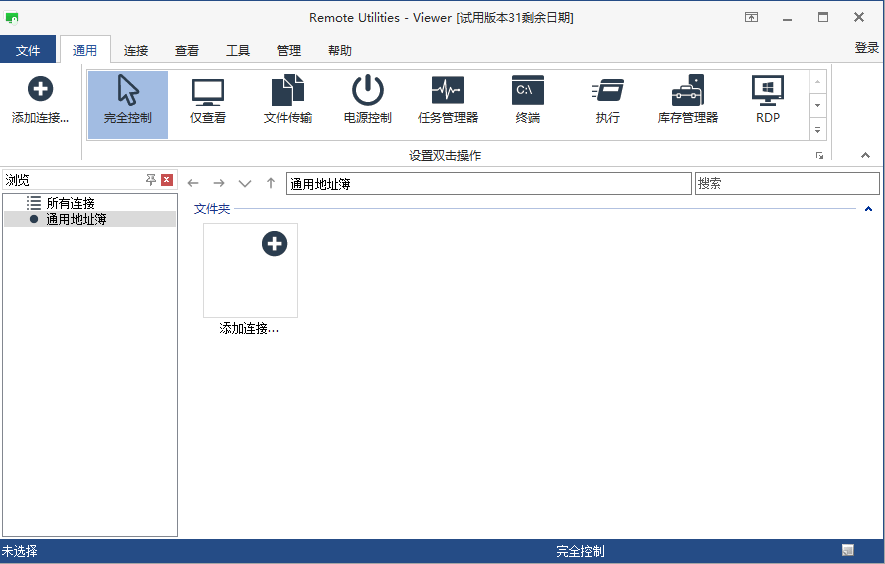Collapse the 文件夹 section group

coord(869,209)
